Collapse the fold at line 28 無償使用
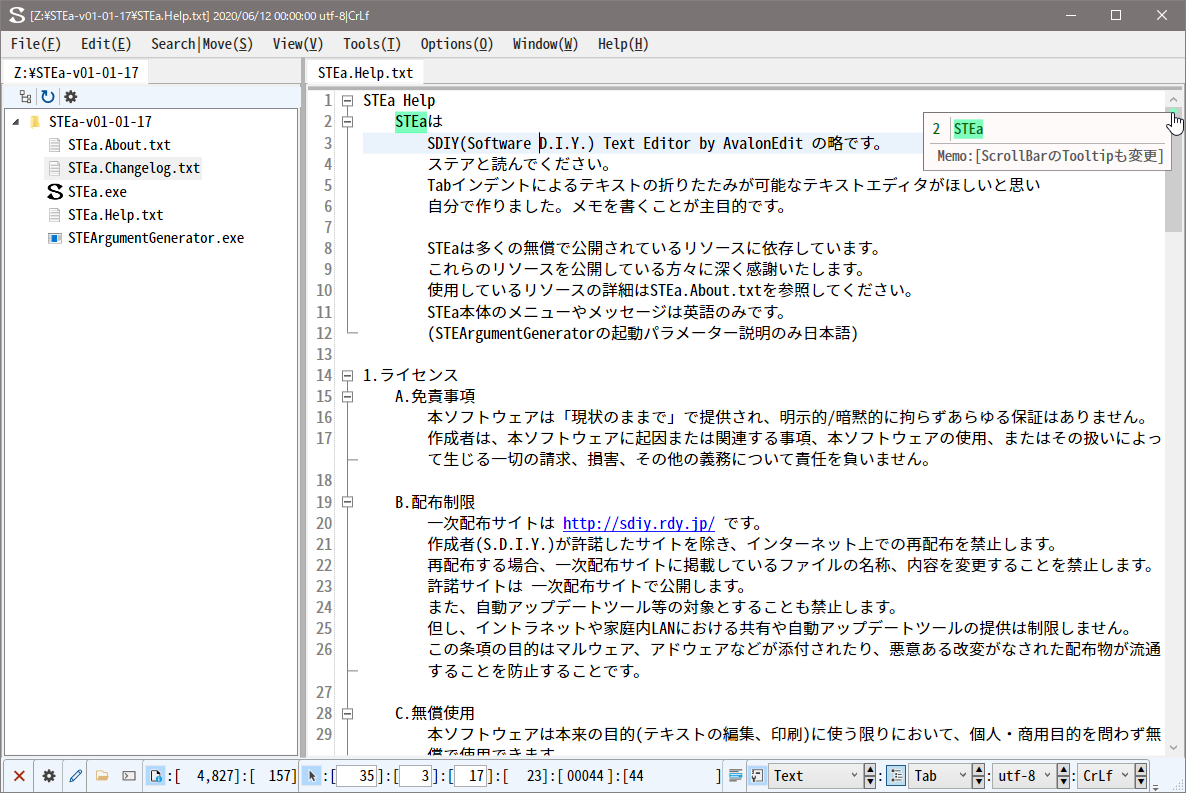 [347, 713]
